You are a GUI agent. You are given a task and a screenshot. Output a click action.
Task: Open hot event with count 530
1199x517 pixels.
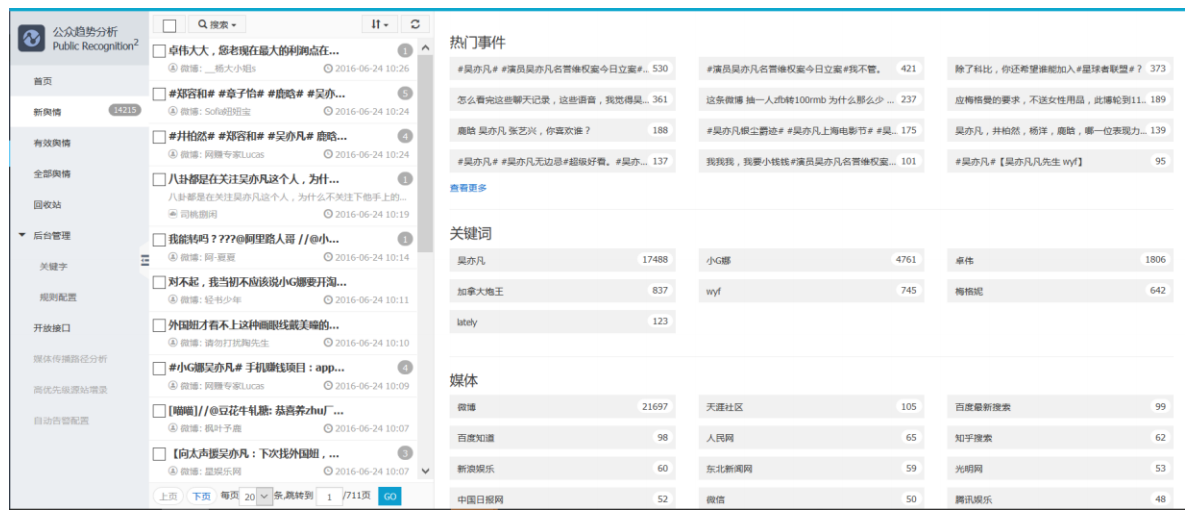[x=562, y=69]
